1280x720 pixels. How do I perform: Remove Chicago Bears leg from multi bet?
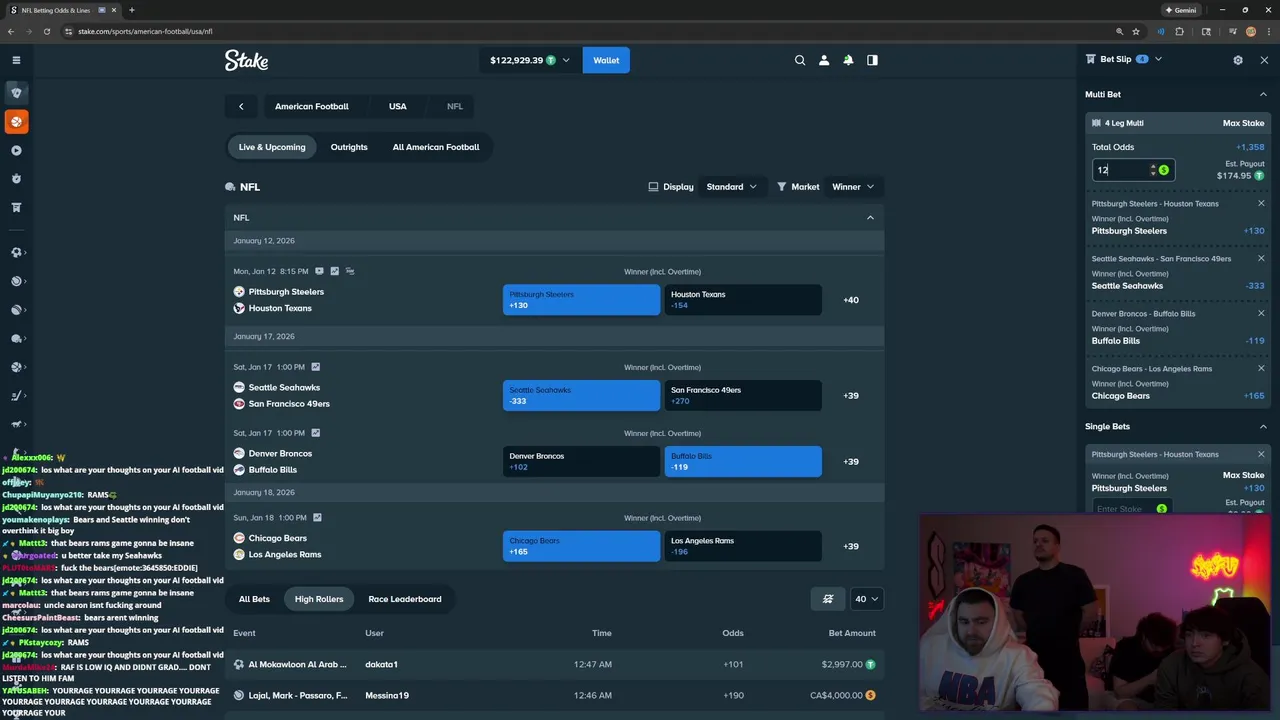1261,369
